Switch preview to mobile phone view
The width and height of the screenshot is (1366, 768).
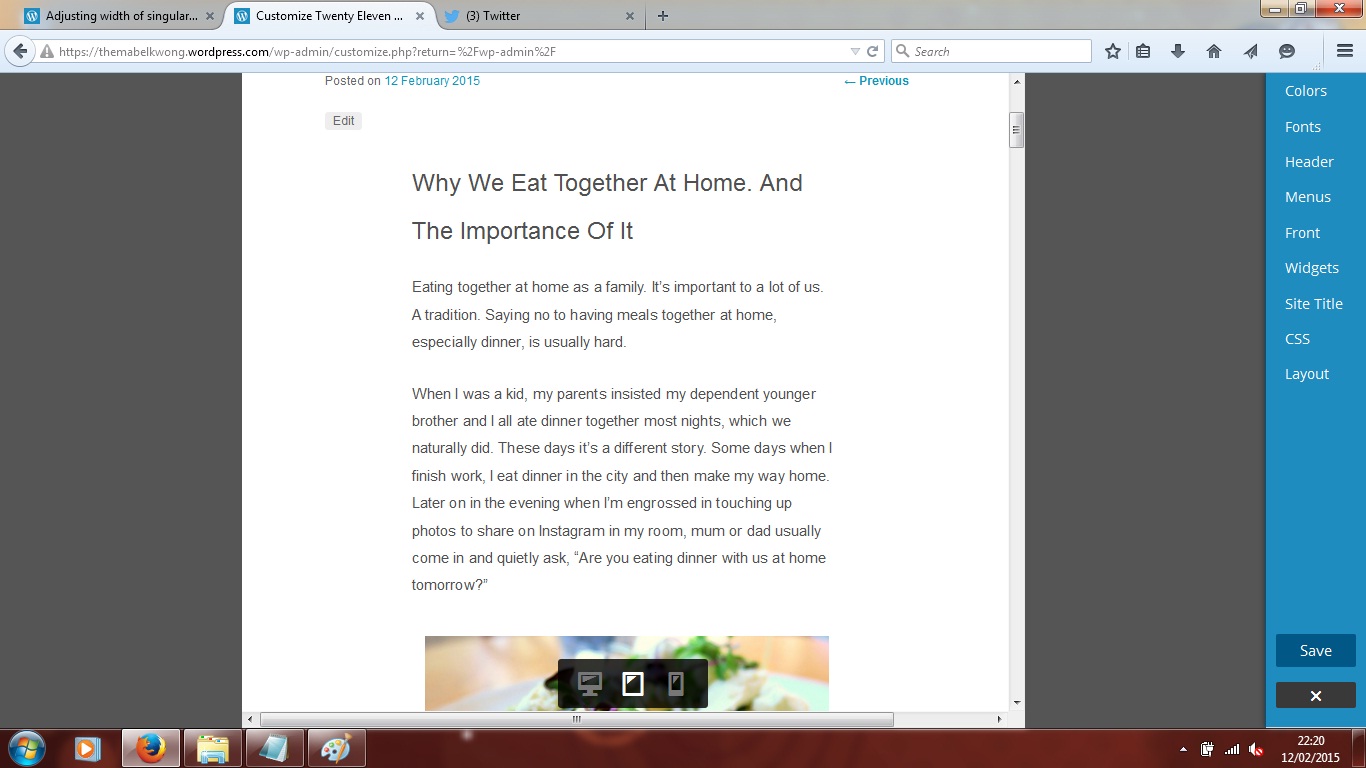676,684
